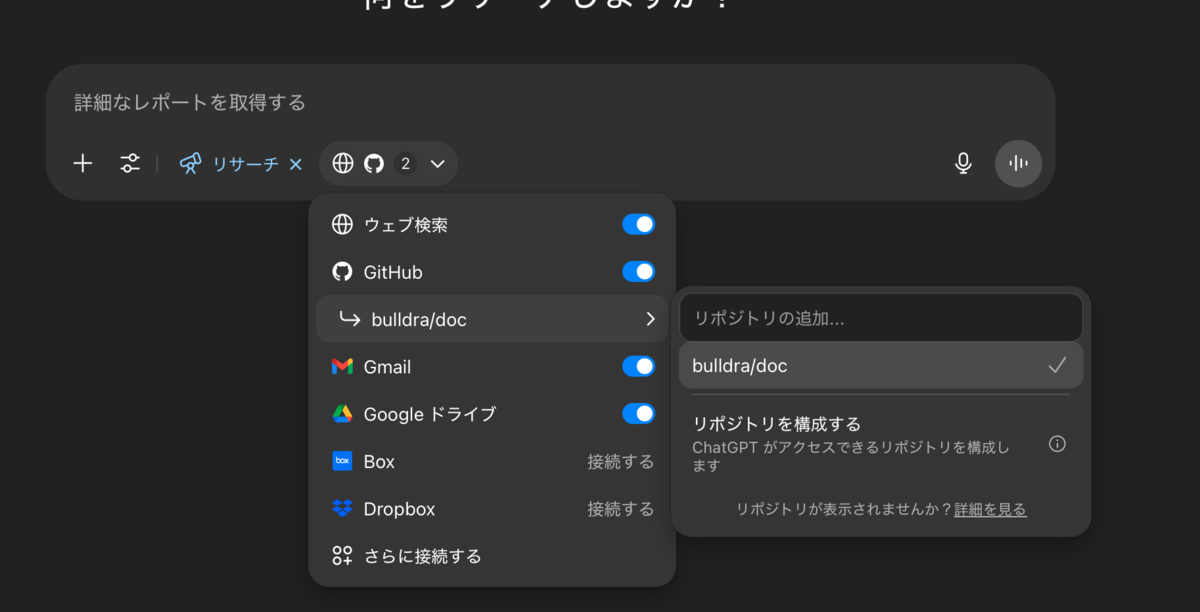Toggle the Web search switch

639,224
